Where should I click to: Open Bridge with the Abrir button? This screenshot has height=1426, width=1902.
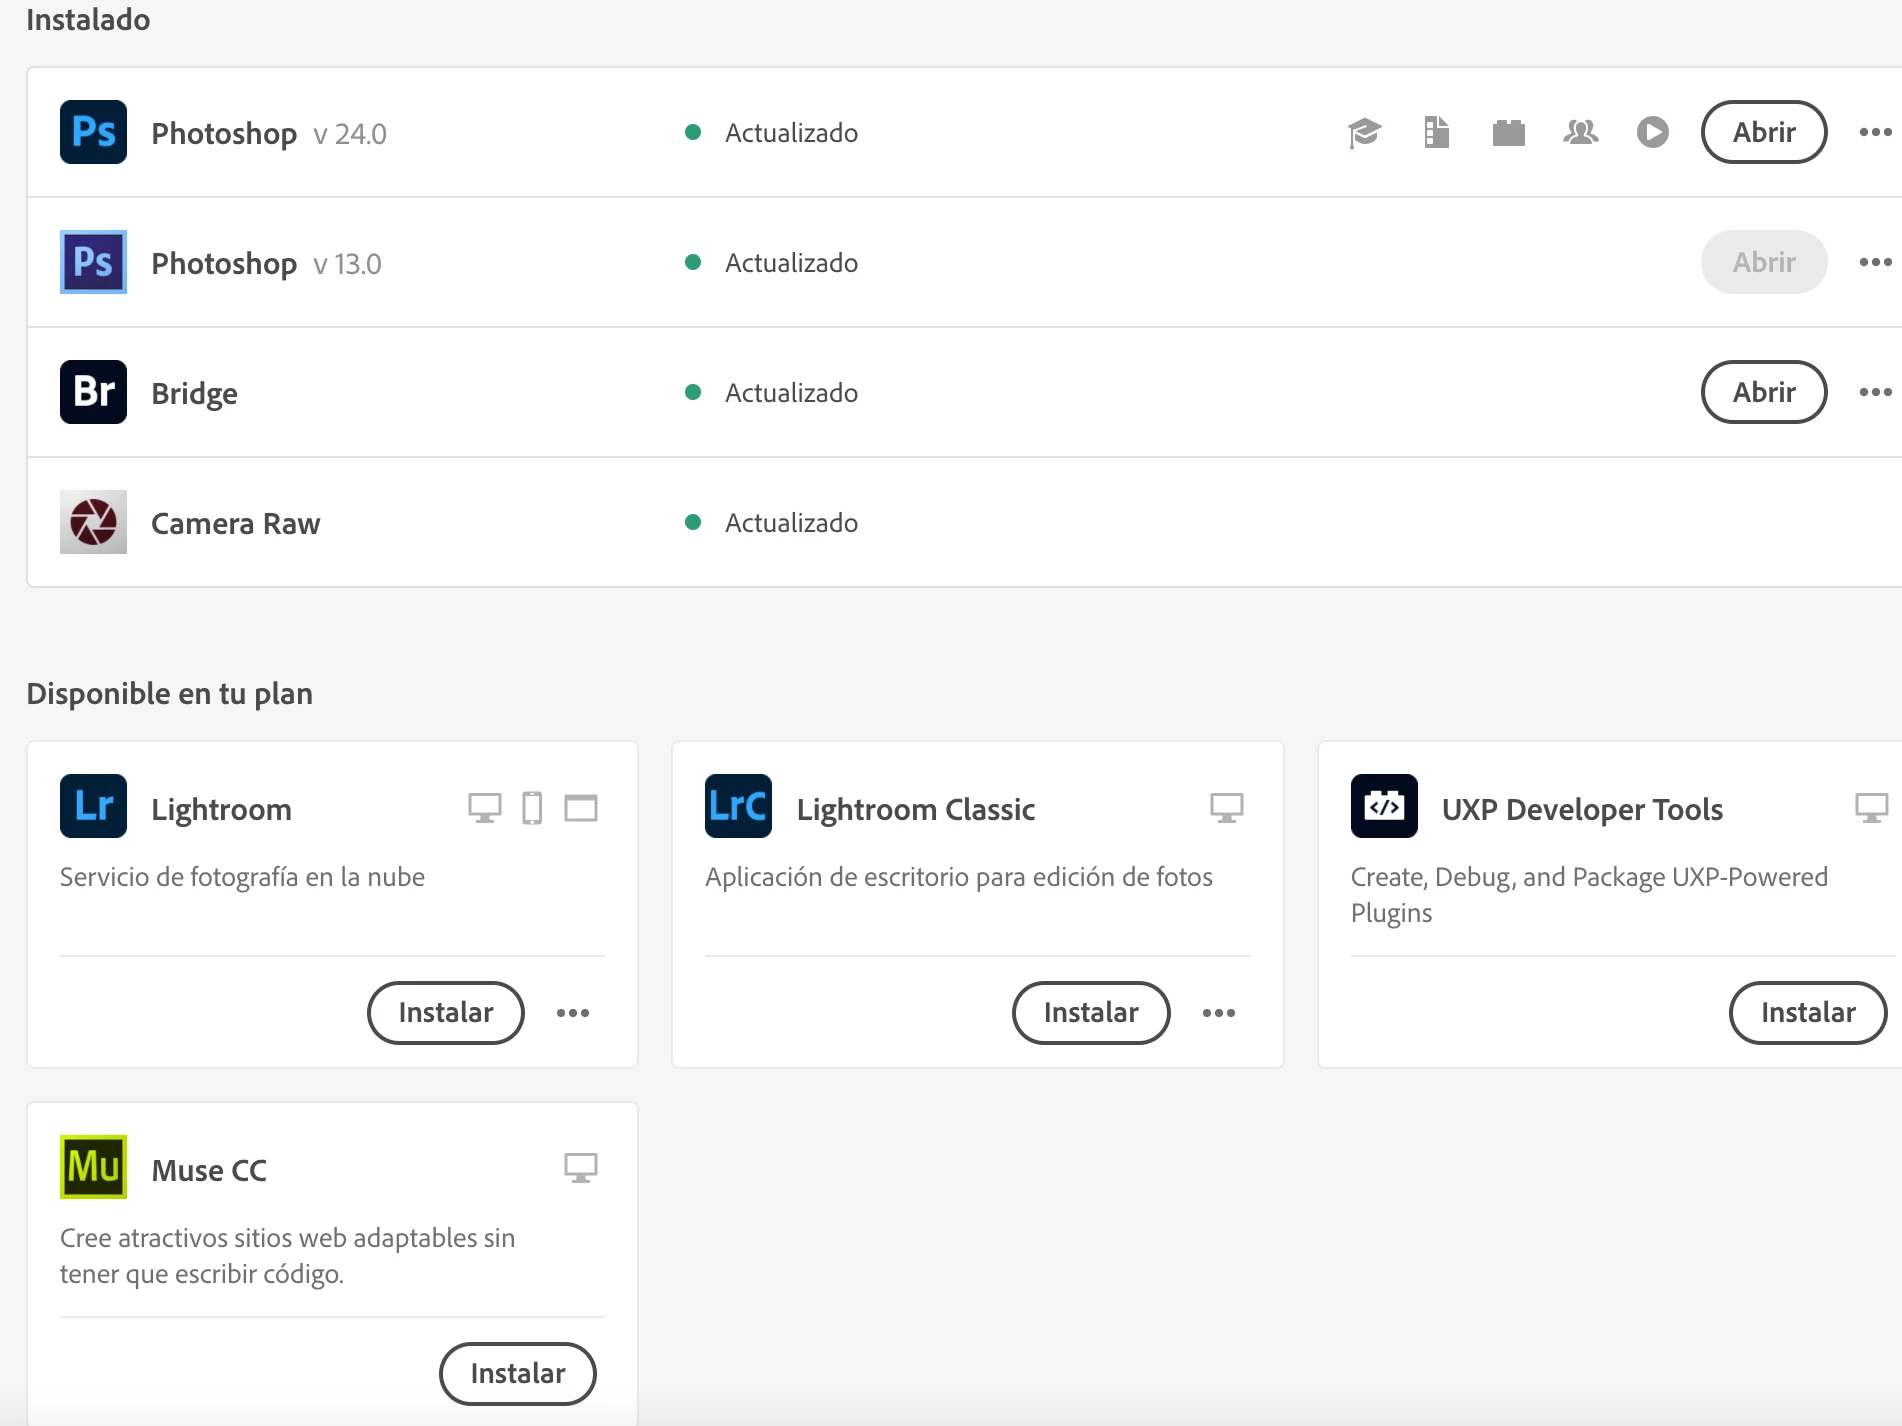tap(1764, 392)
